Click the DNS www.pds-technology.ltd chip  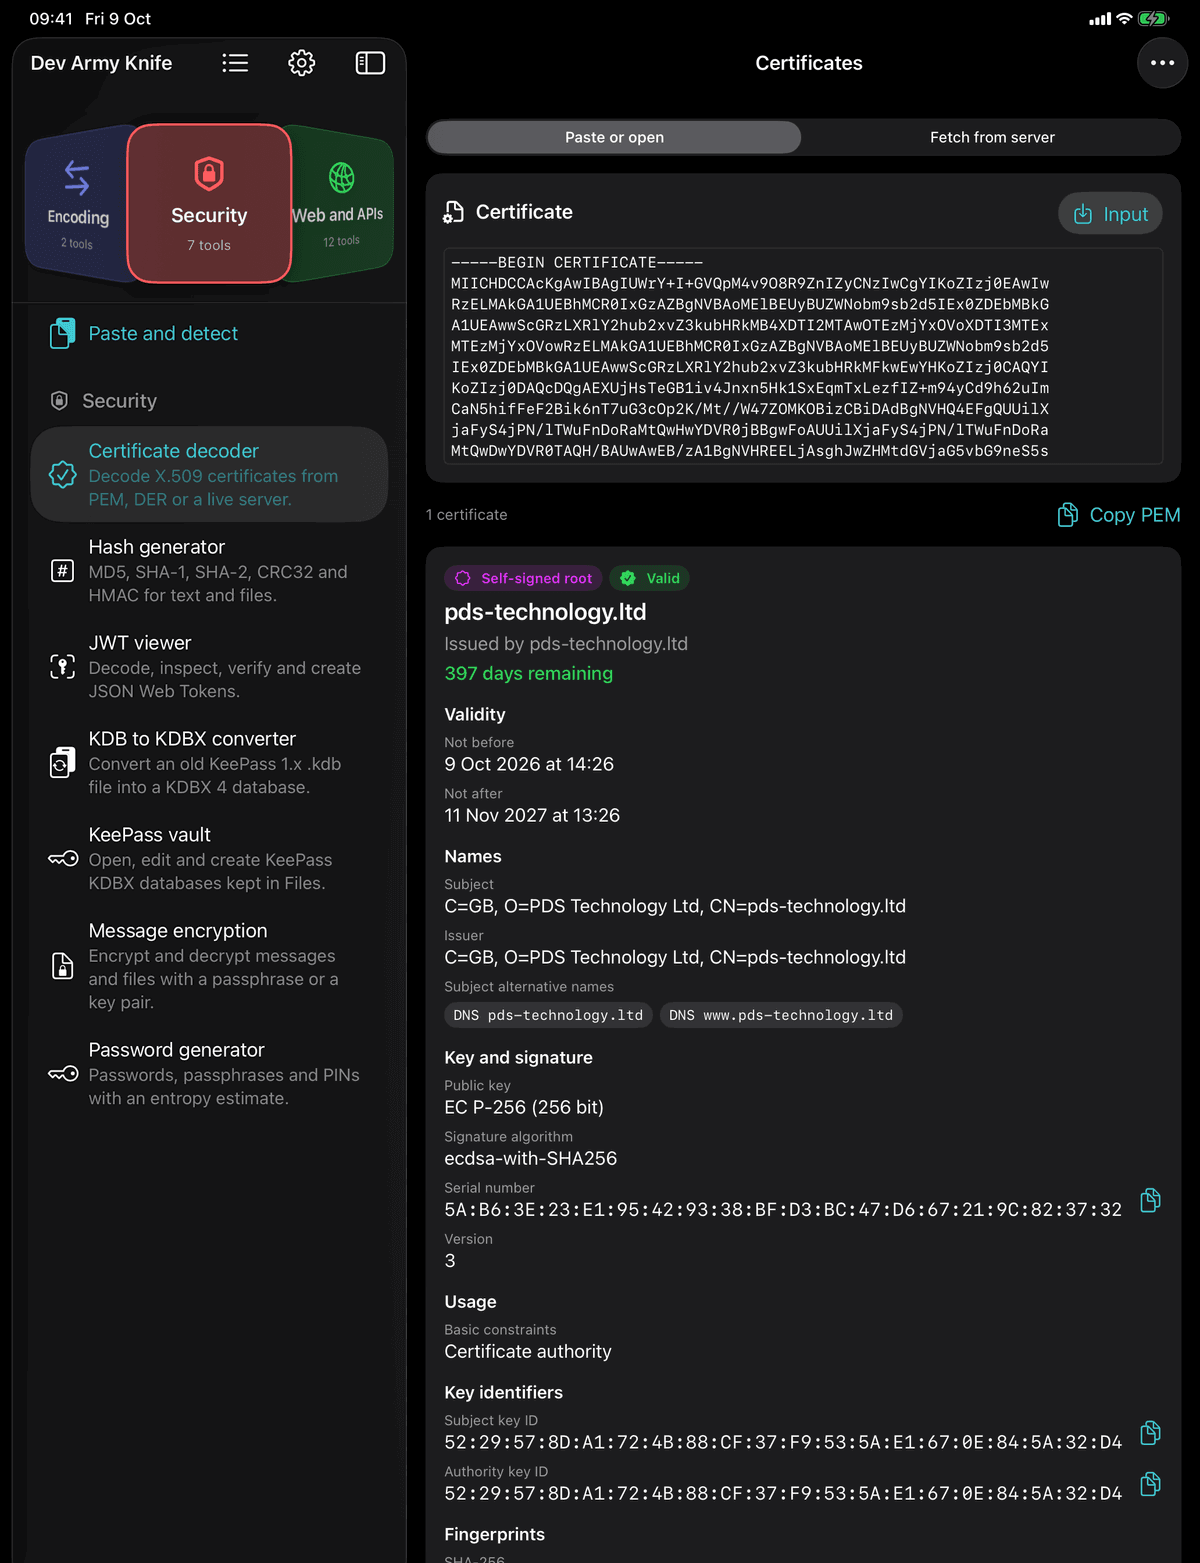click(x=781, y=1015)
